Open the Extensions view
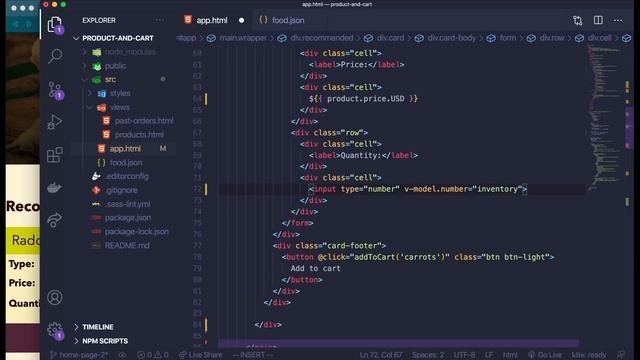Image resolution: width=640 pixels, height=360 pixels. point(55,155)
